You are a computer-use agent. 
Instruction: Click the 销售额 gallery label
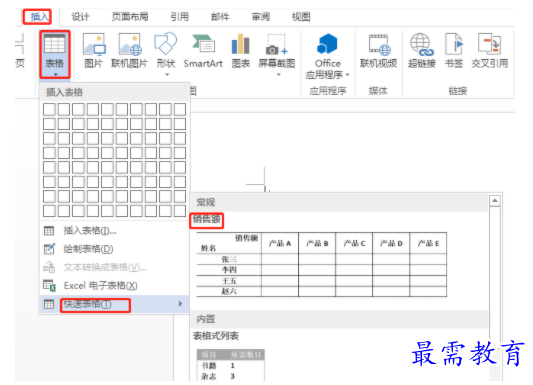(207, 220)
